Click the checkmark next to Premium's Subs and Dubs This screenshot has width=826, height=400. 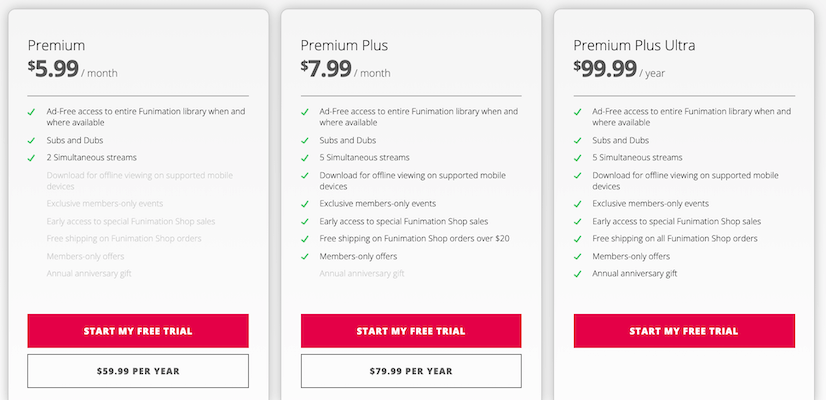coord(32,141)
